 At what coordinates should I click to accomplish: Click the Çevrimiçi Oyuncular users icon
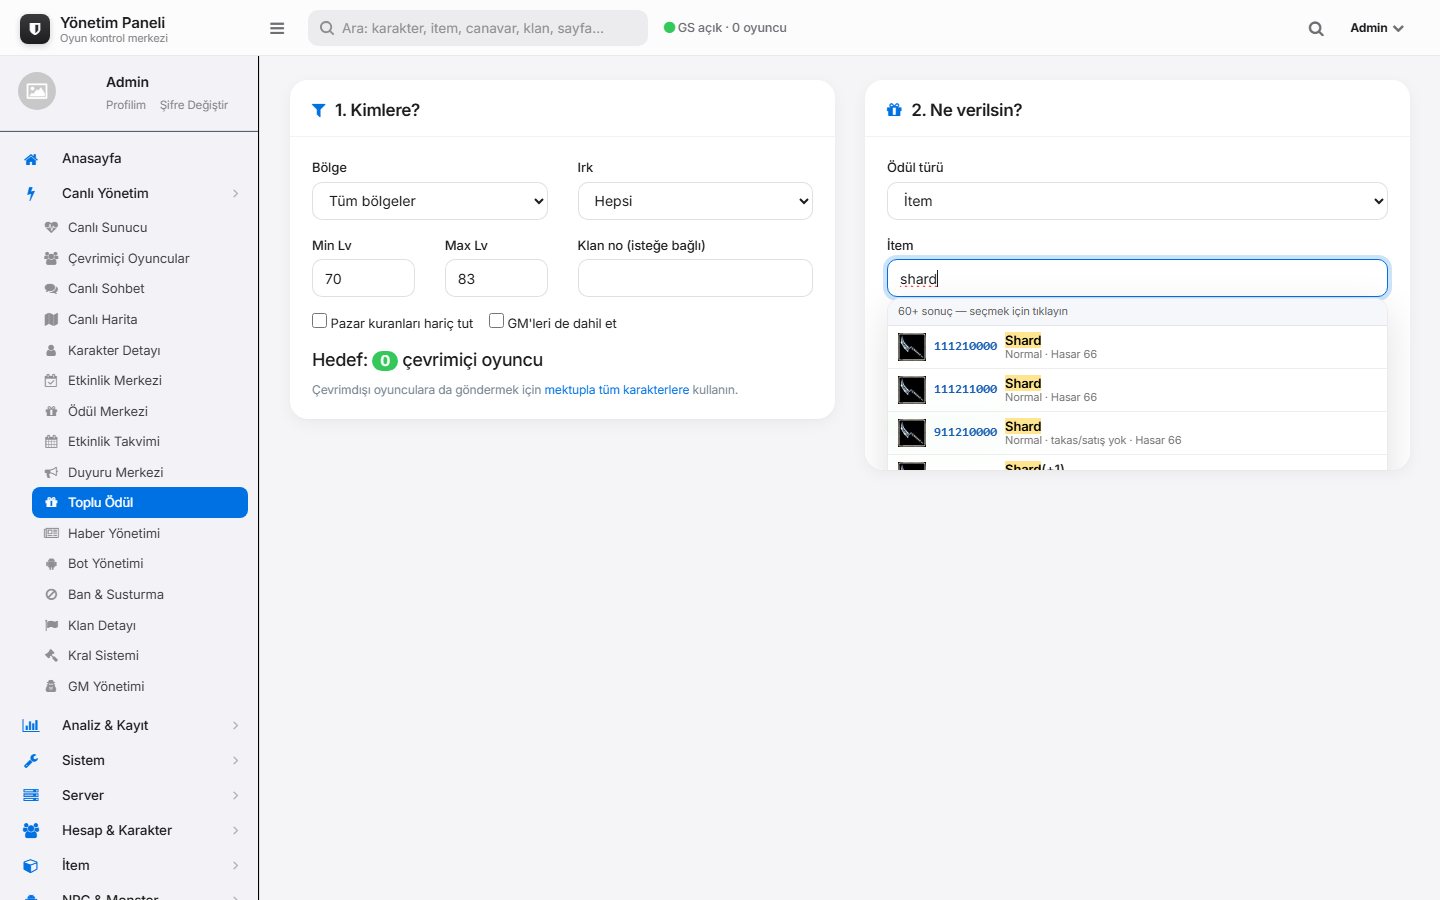[51, 258]
